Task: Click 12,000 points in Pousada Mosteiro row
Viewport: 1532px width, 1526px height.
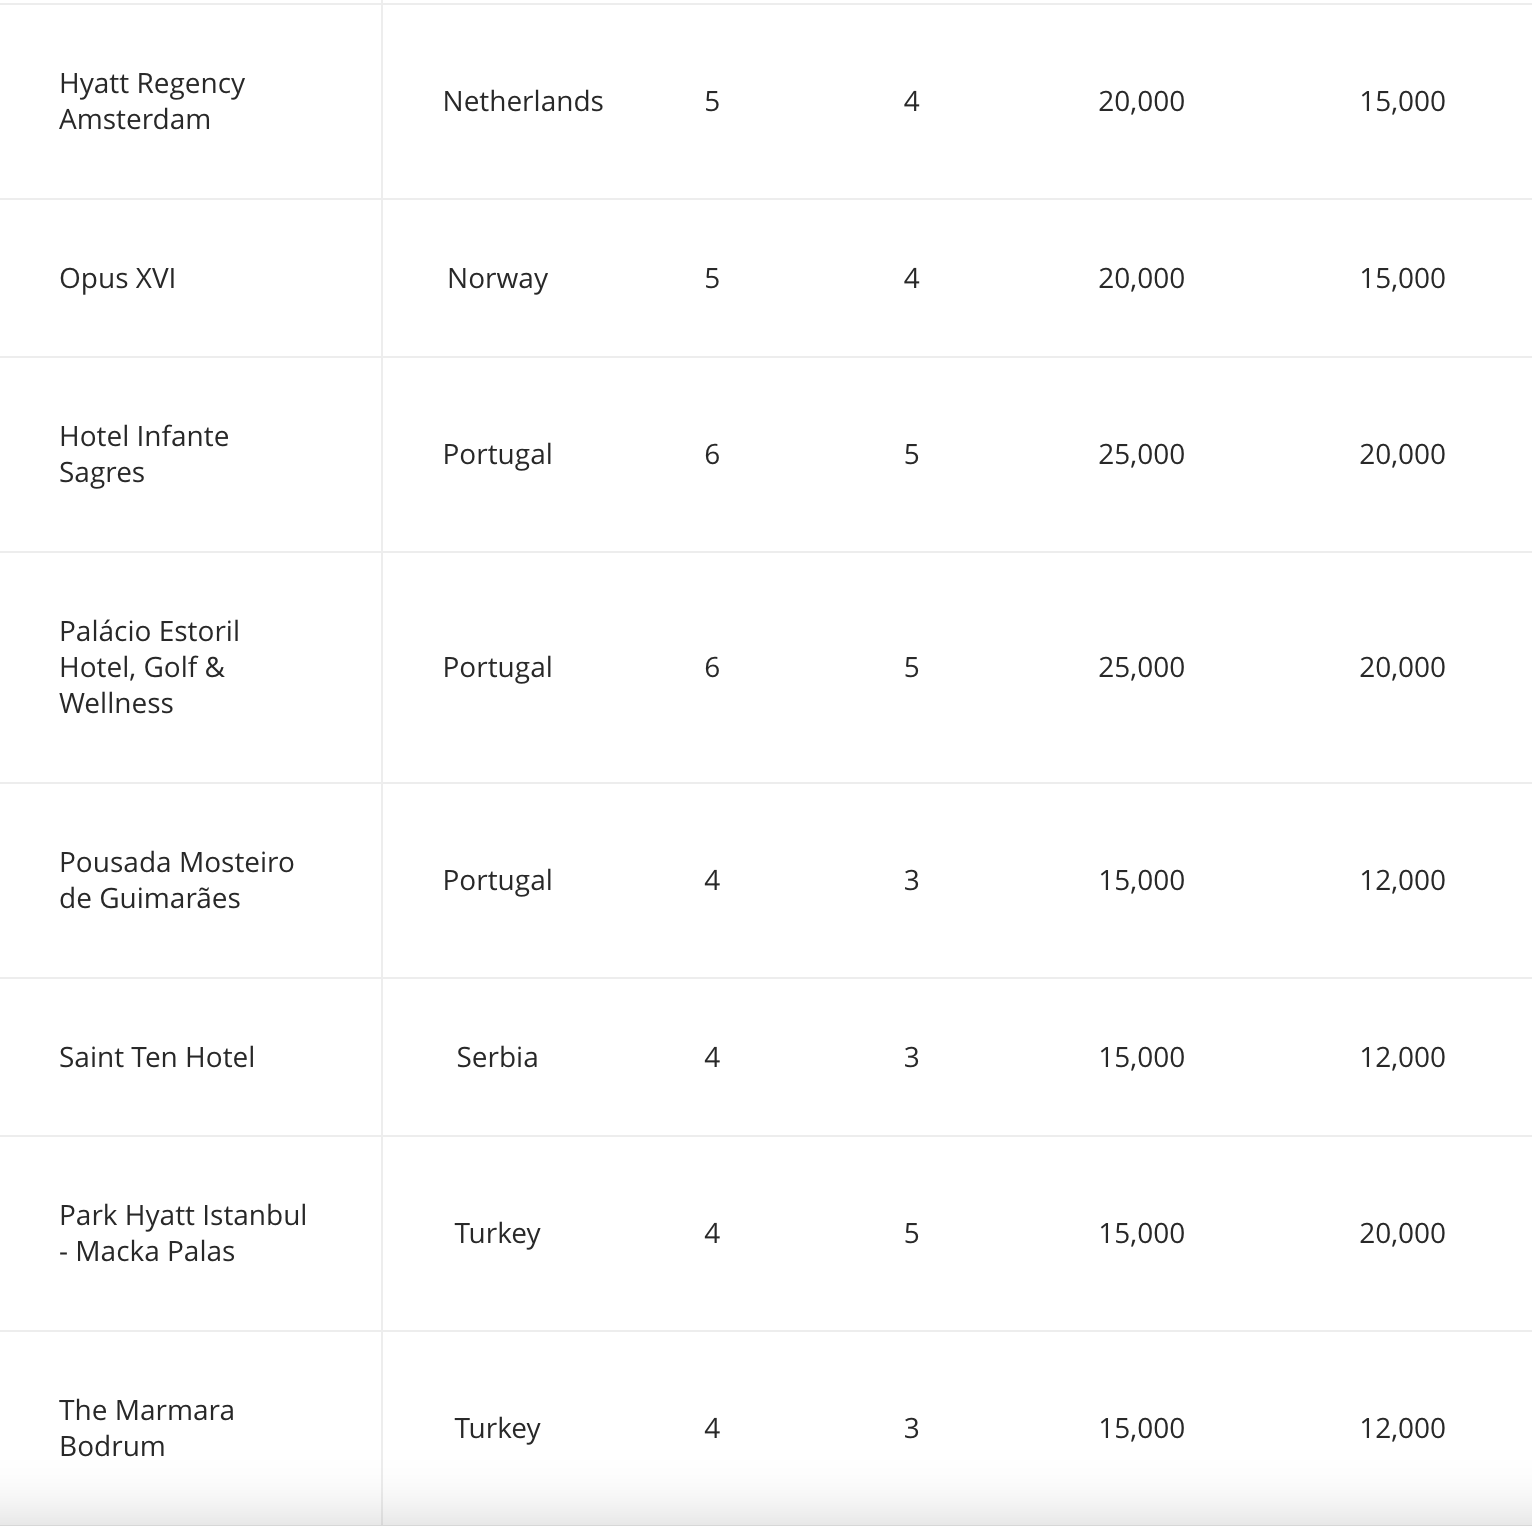Action: 1402,880
